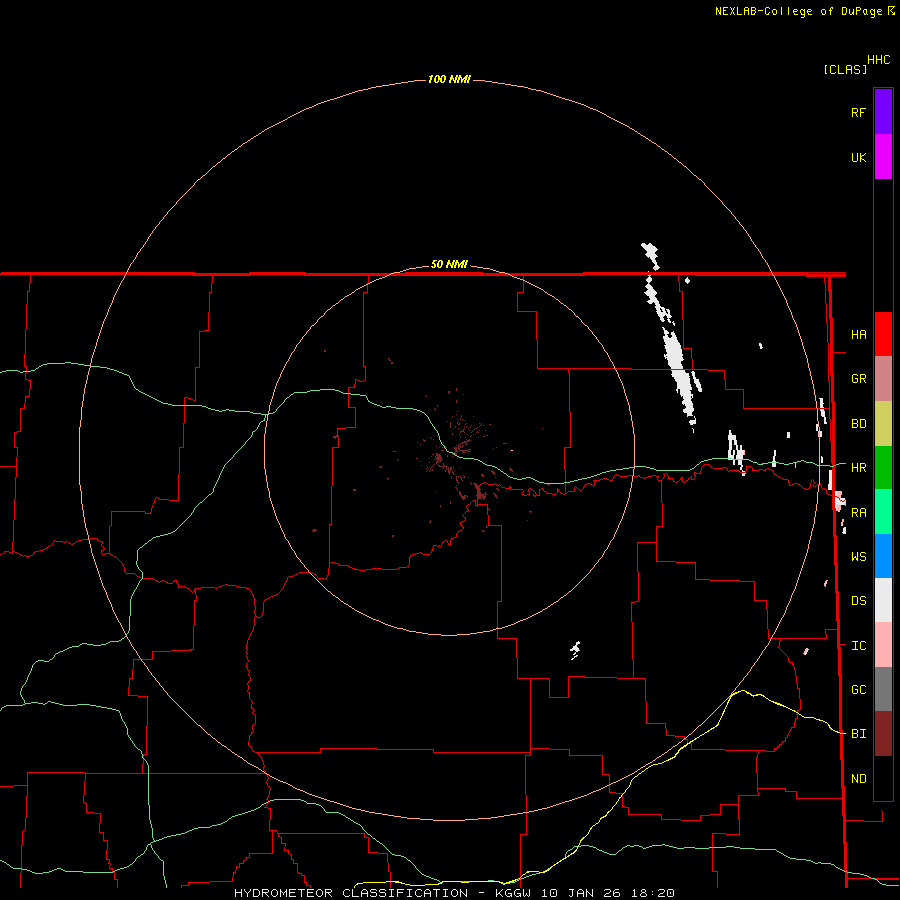This screenshot has width=900, height=900.
Task: Click the RA light green legend swatch
Action: tap(883, 512)
